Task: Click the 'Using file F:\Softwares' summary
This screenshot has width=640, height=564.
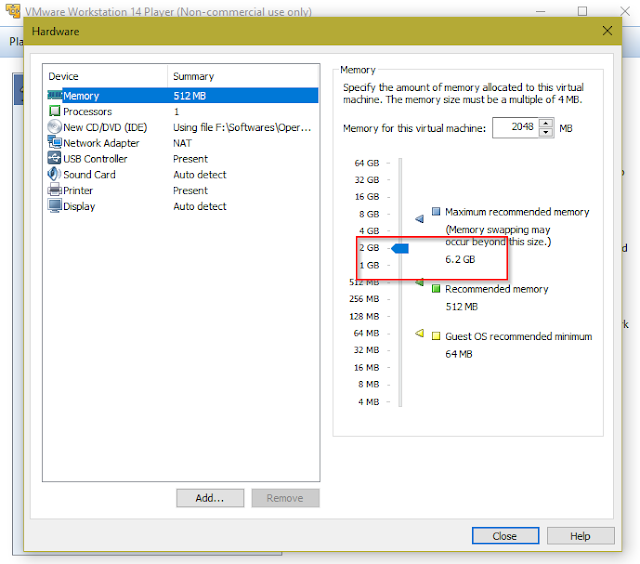Action: 242,127
